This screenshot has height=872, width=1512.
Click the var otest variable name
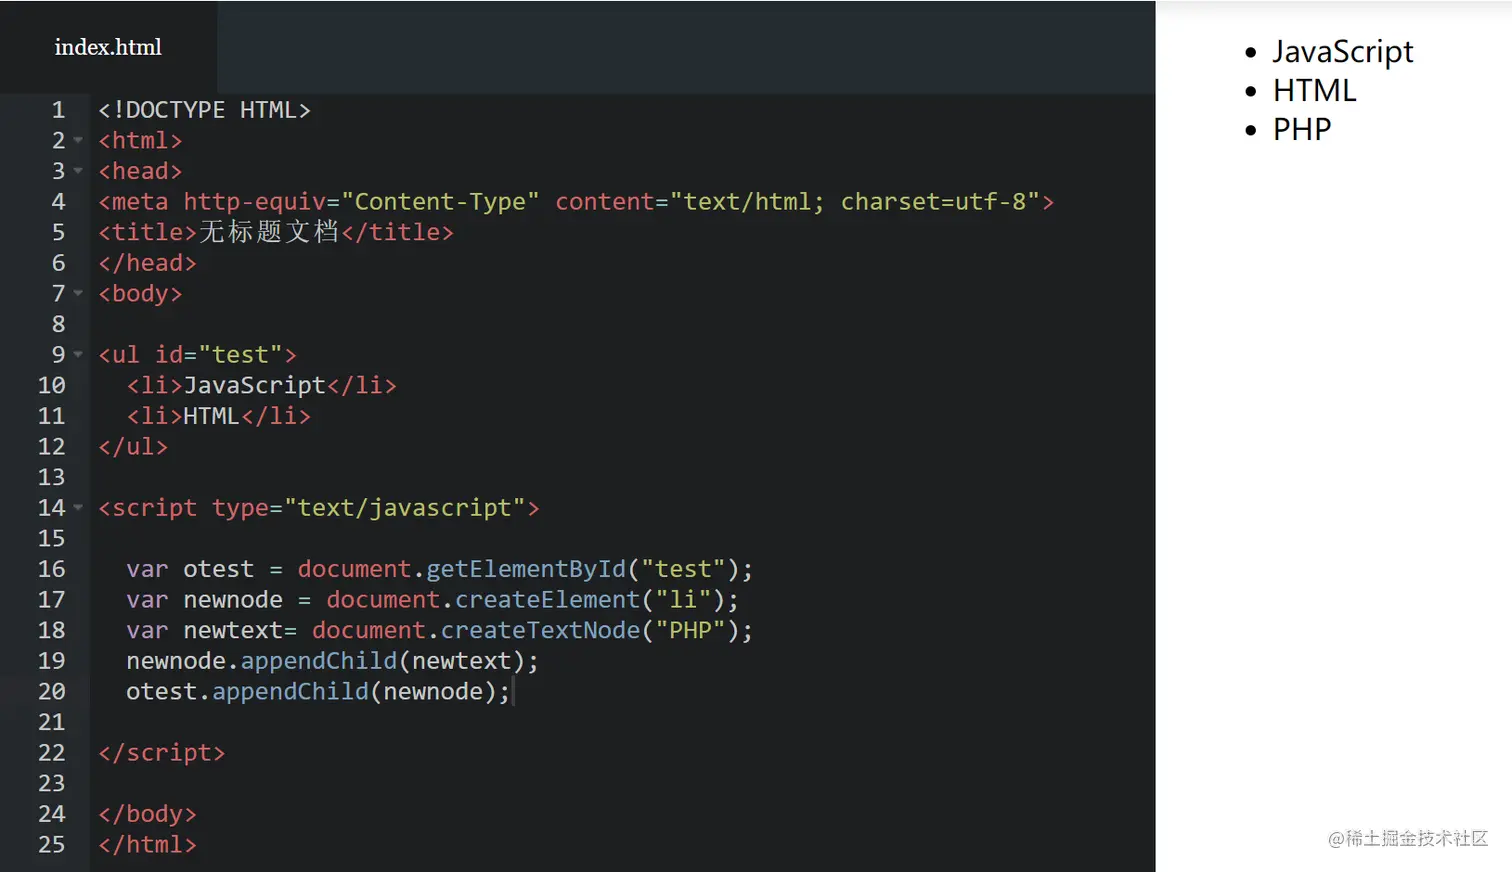(x=218, y=569)
